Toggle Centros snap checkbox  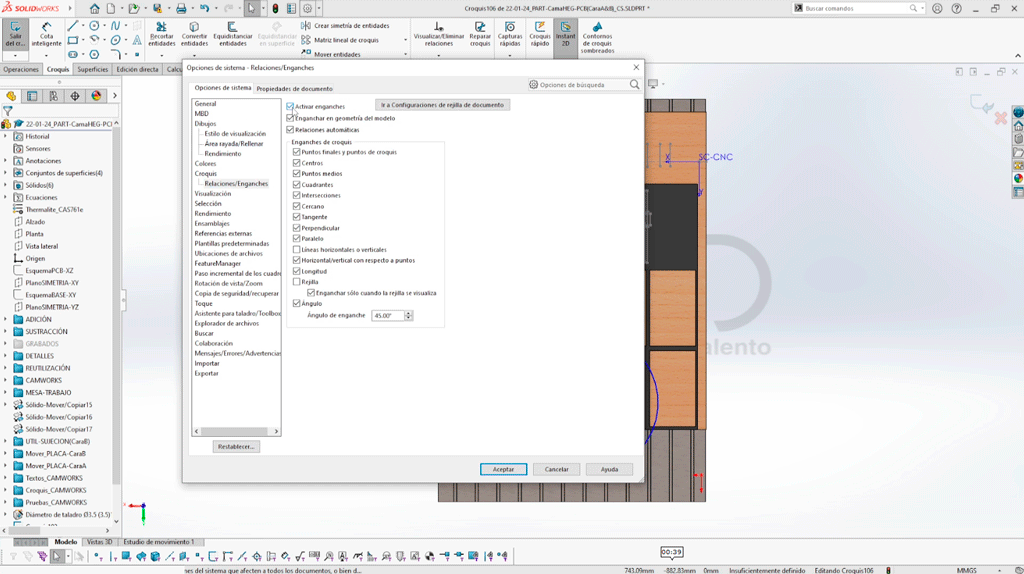[296, 163]
